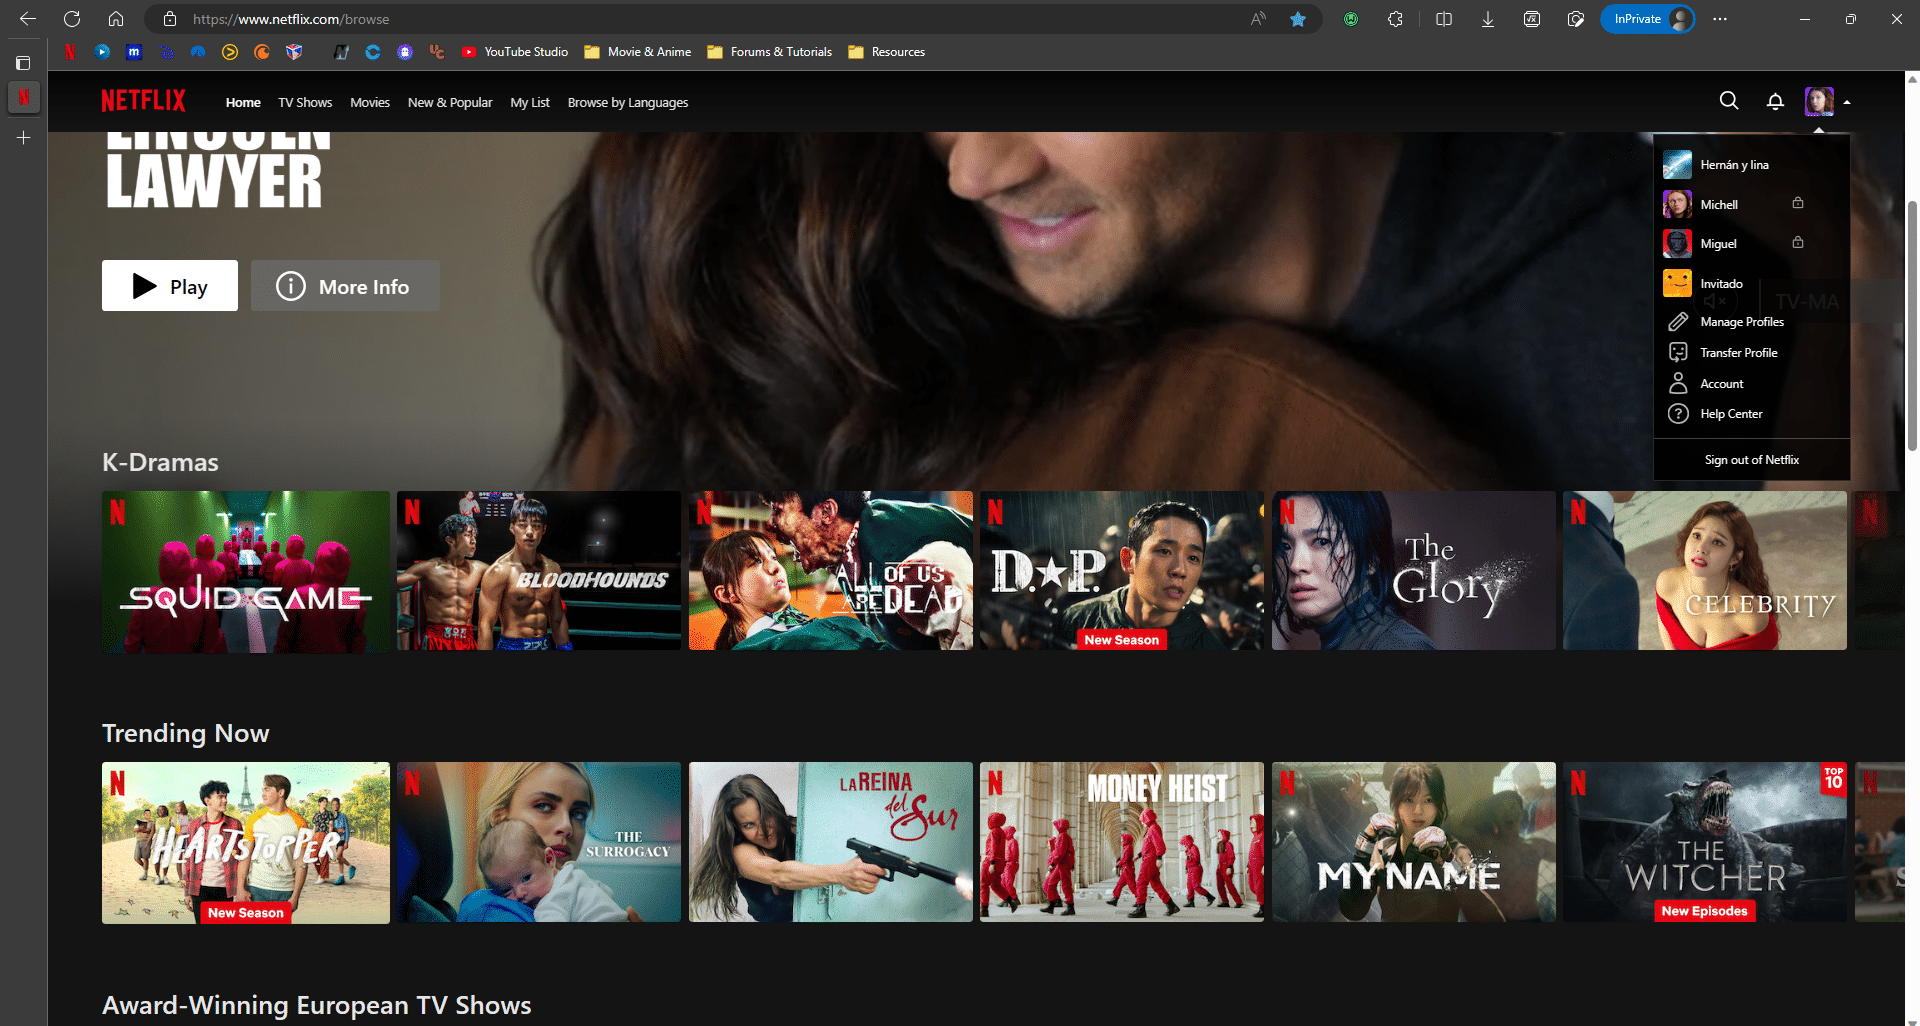Open the Bloodhounds thumbnail
The image size is (1920, 1026).
point(539,571)
